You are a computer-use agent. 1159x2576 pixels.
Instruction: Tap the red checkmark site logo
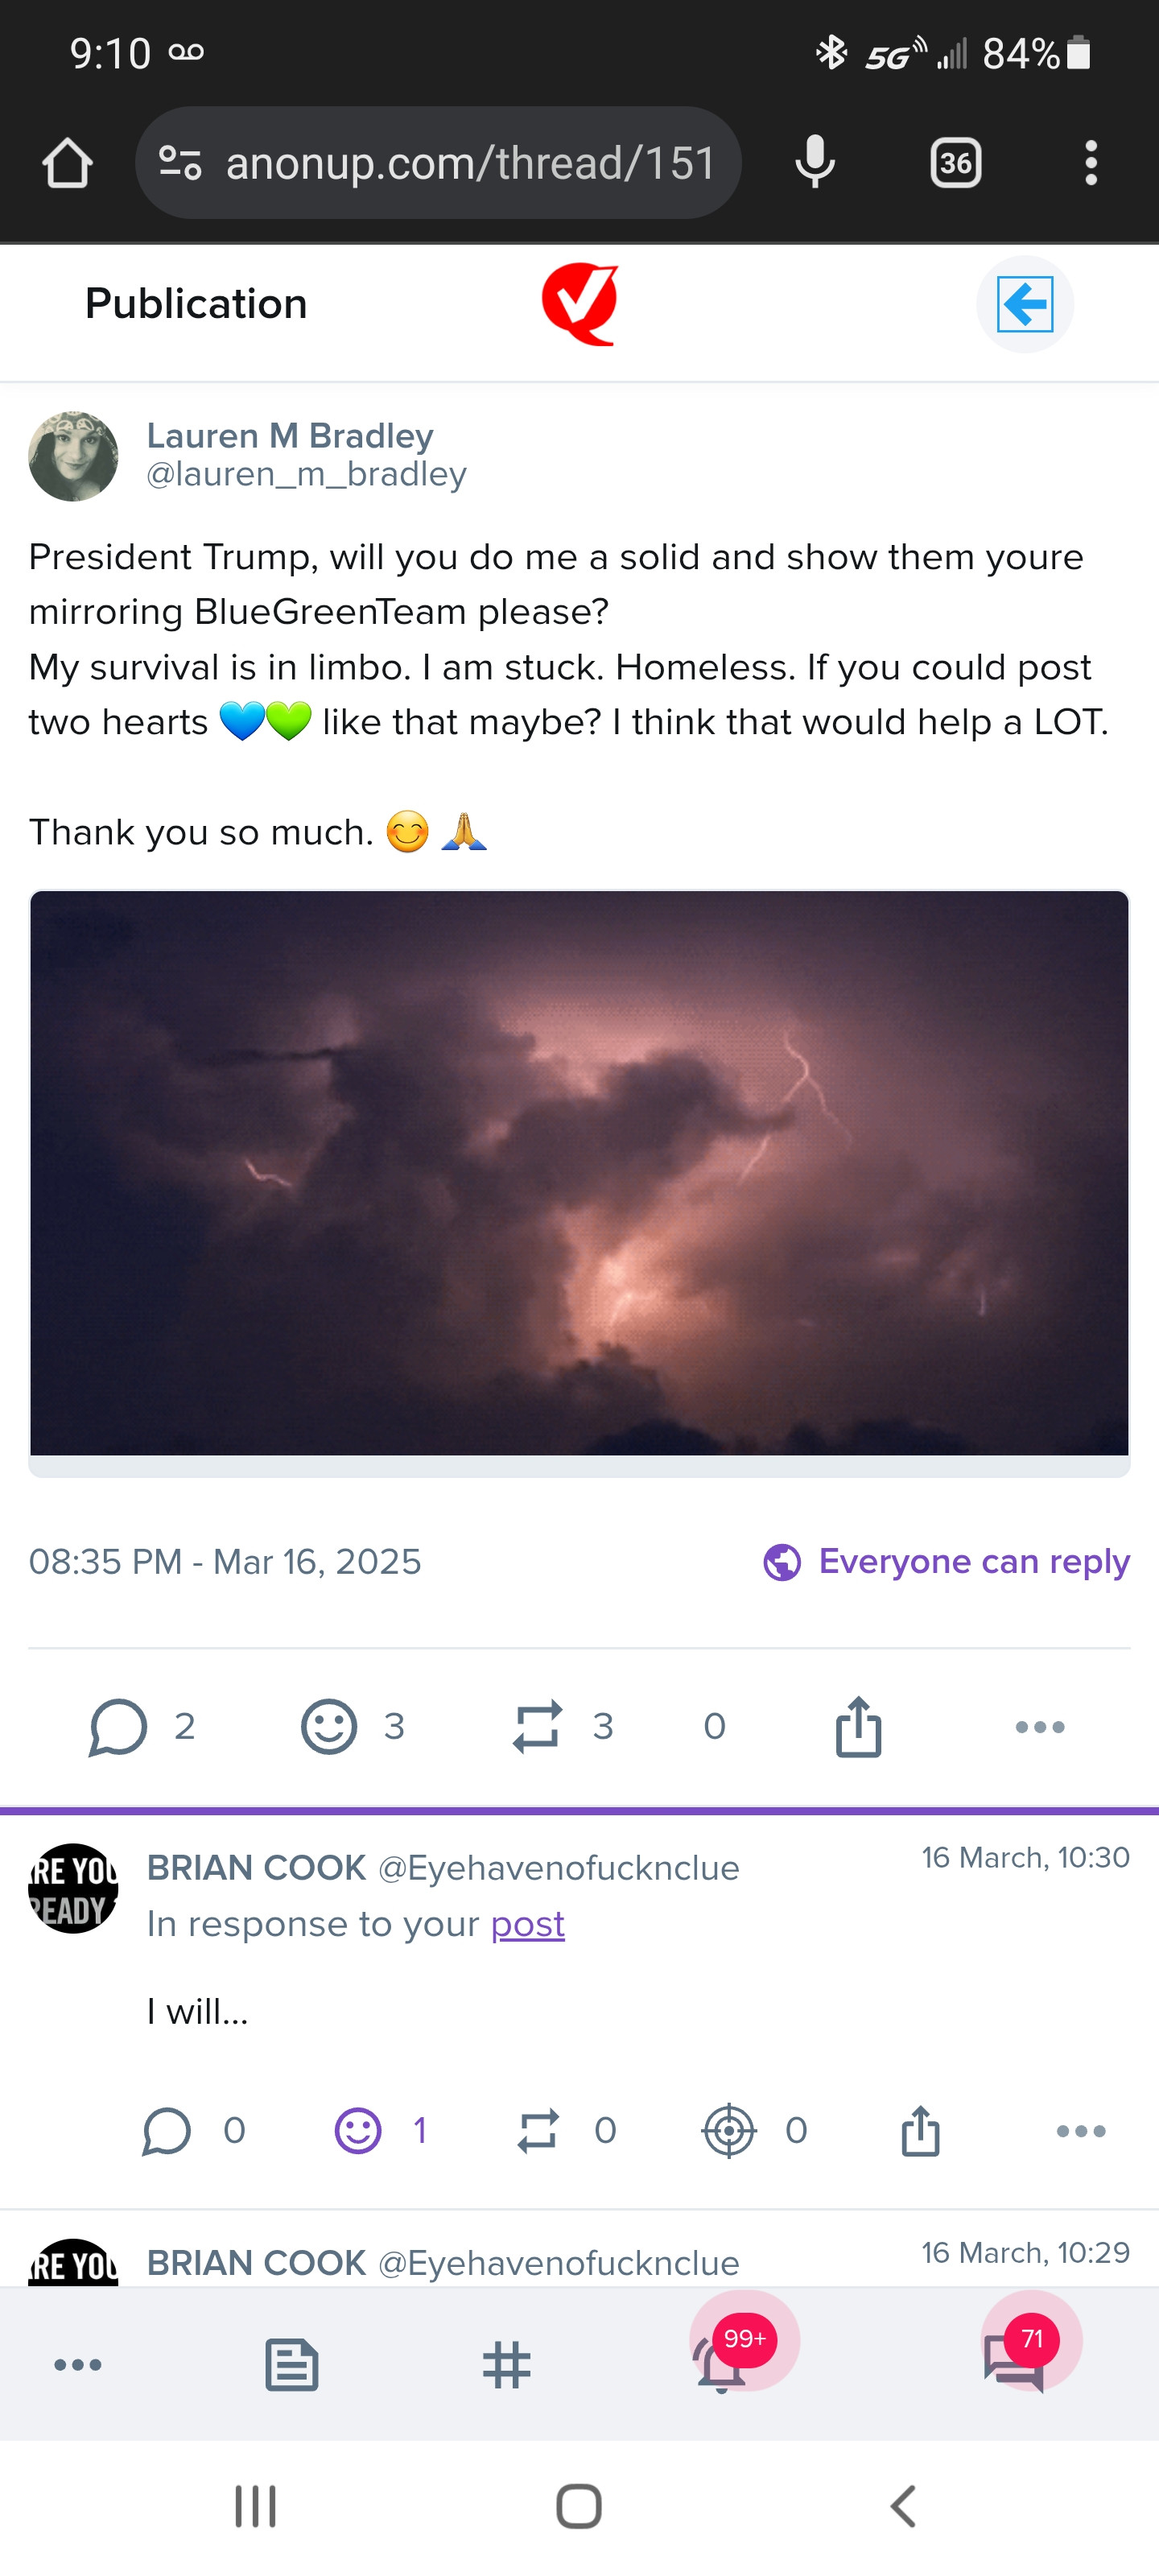click(580, 304)
